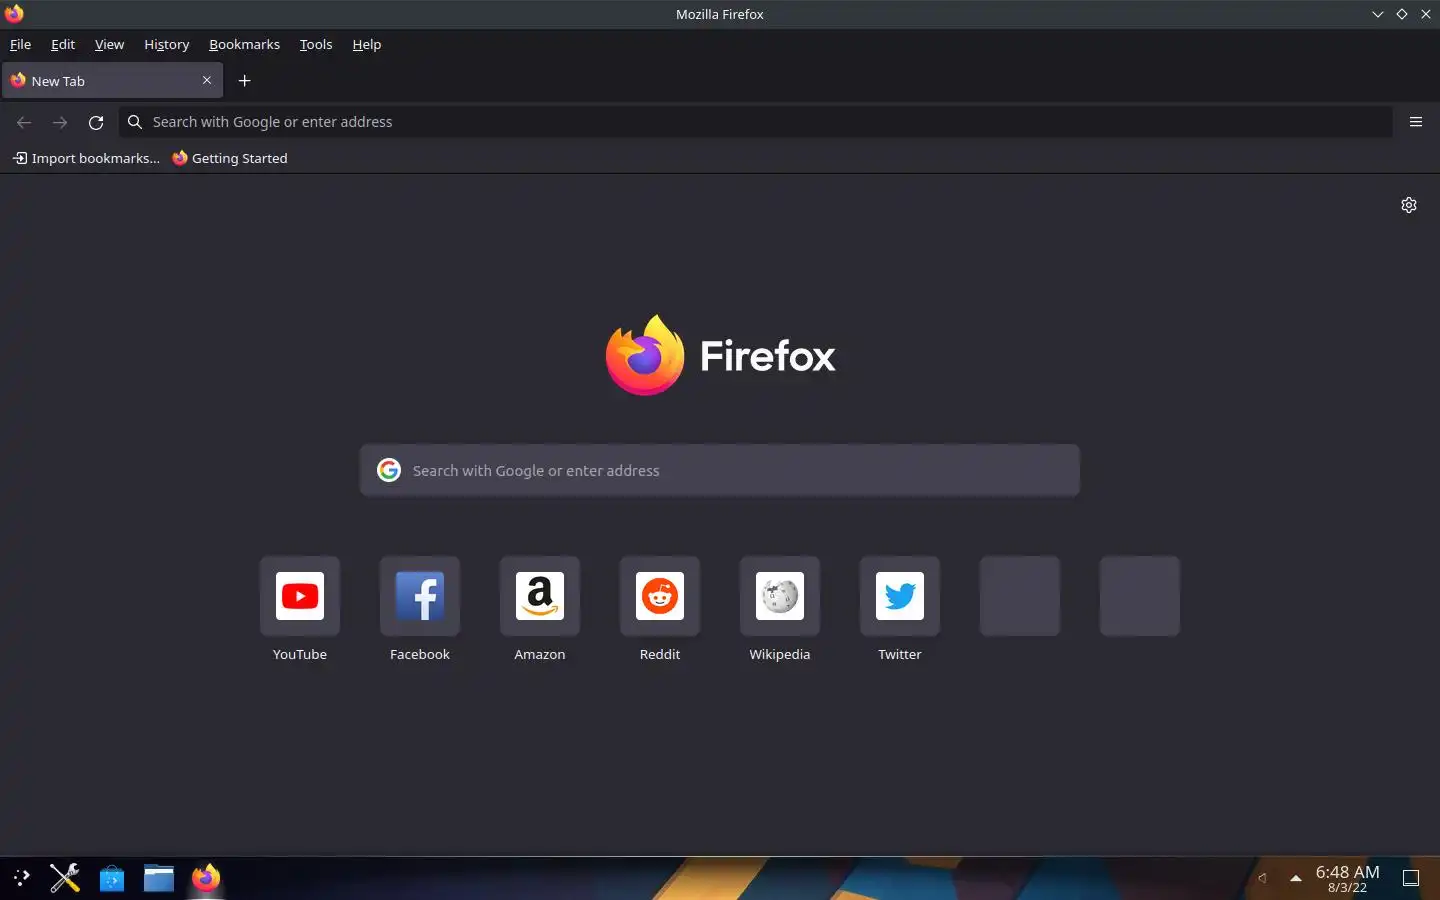1440x900 pixels.
Task: Click the show desktop button in taskbar
Action: click(1411, 878)
